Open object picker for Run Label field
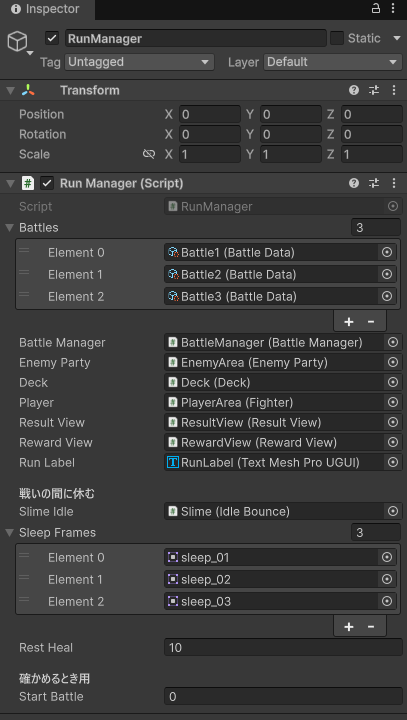 (392, 462)
